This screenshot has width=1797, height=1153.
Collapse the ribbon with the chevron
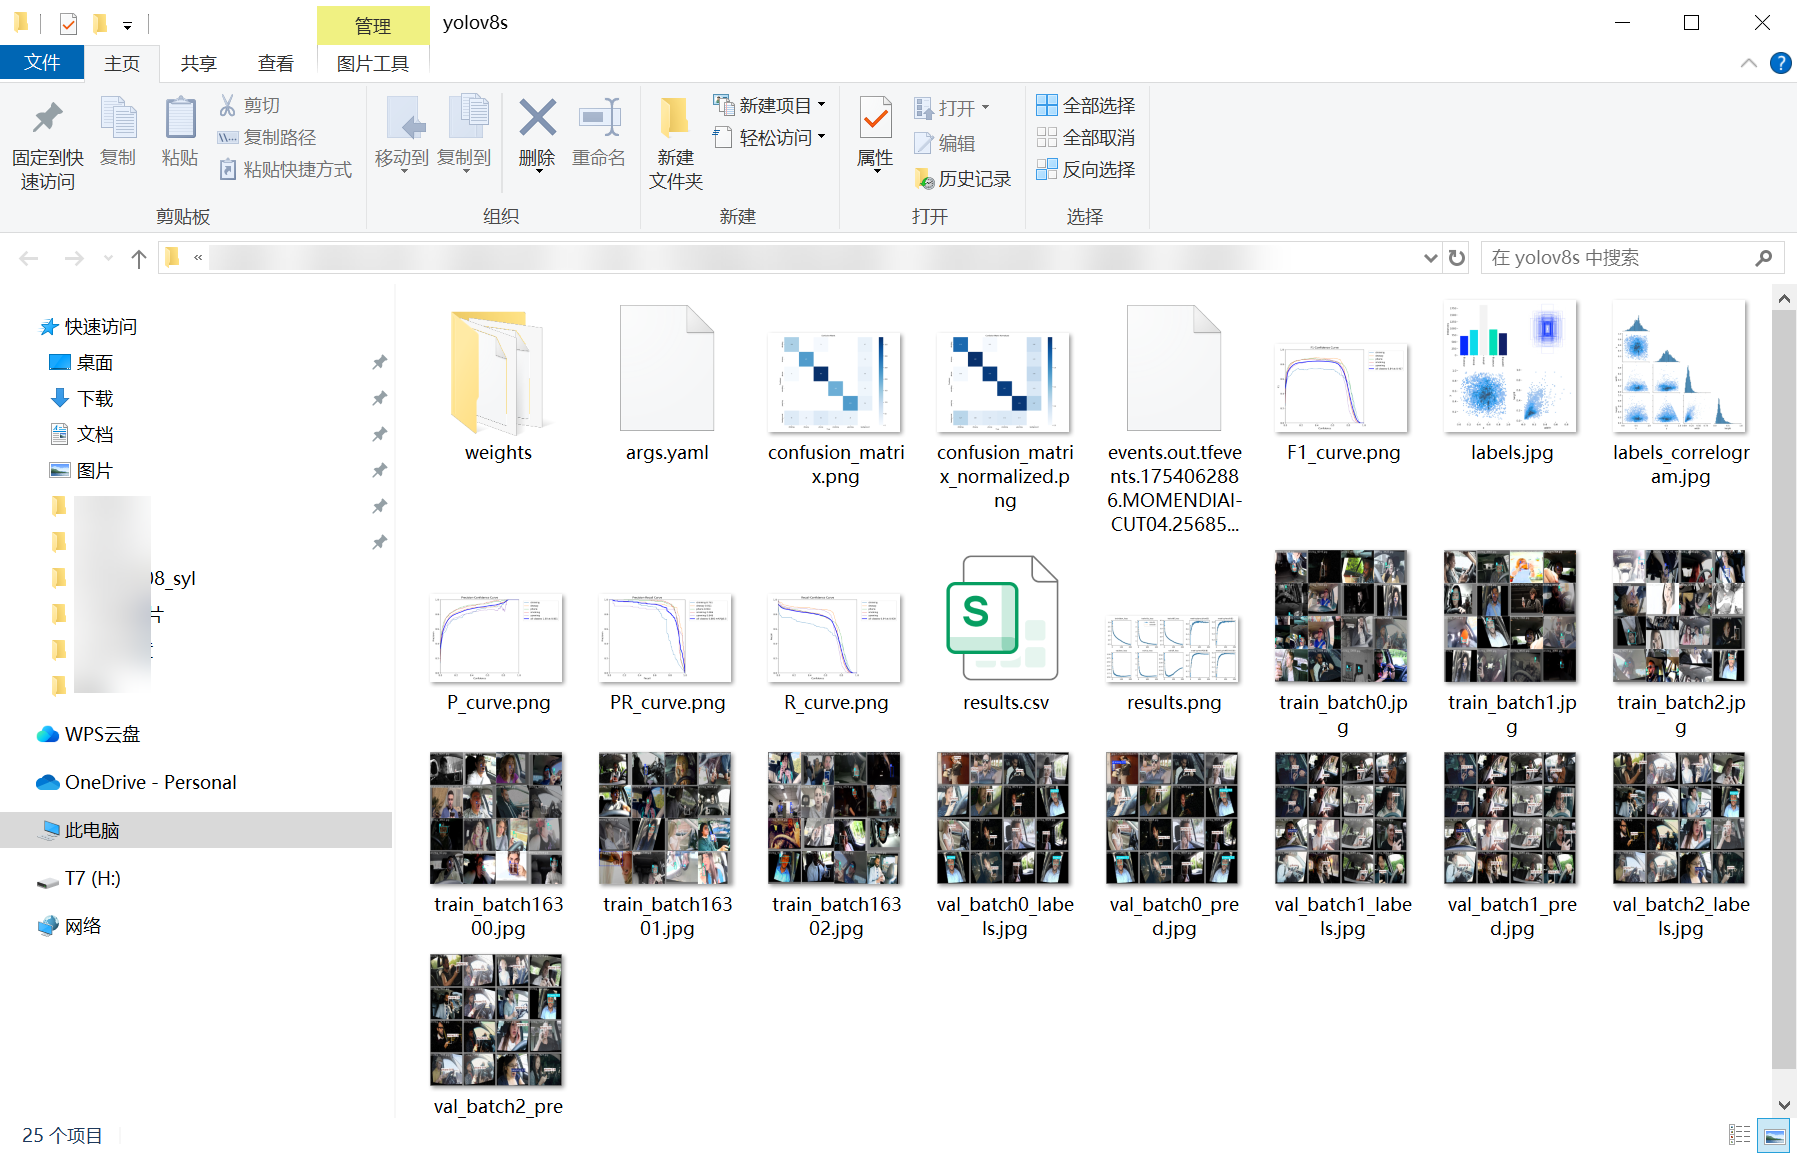coord(1749,63)
